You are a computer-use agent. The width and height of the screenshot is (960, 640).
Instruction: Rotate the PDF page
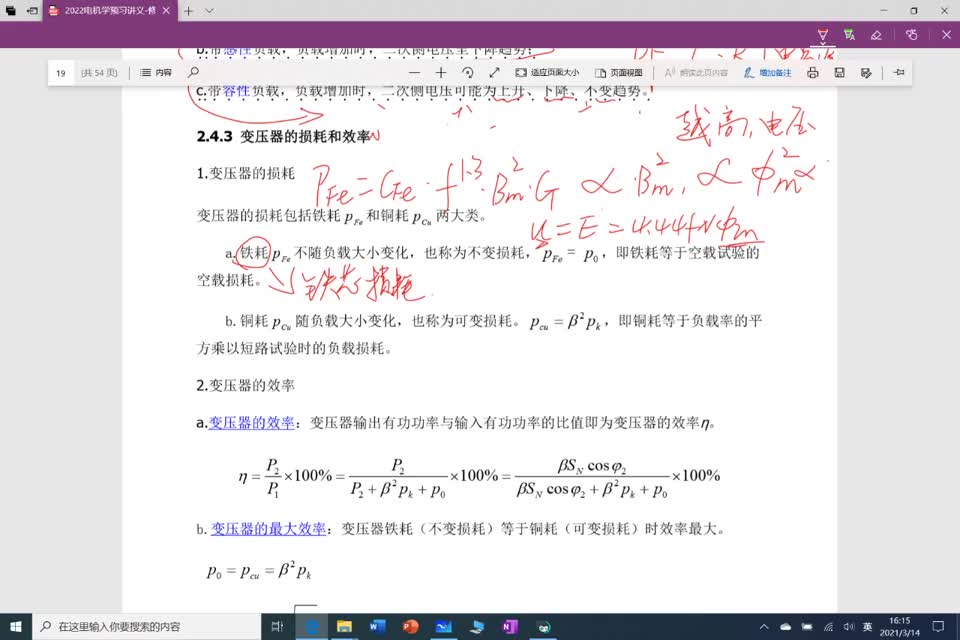468,72
